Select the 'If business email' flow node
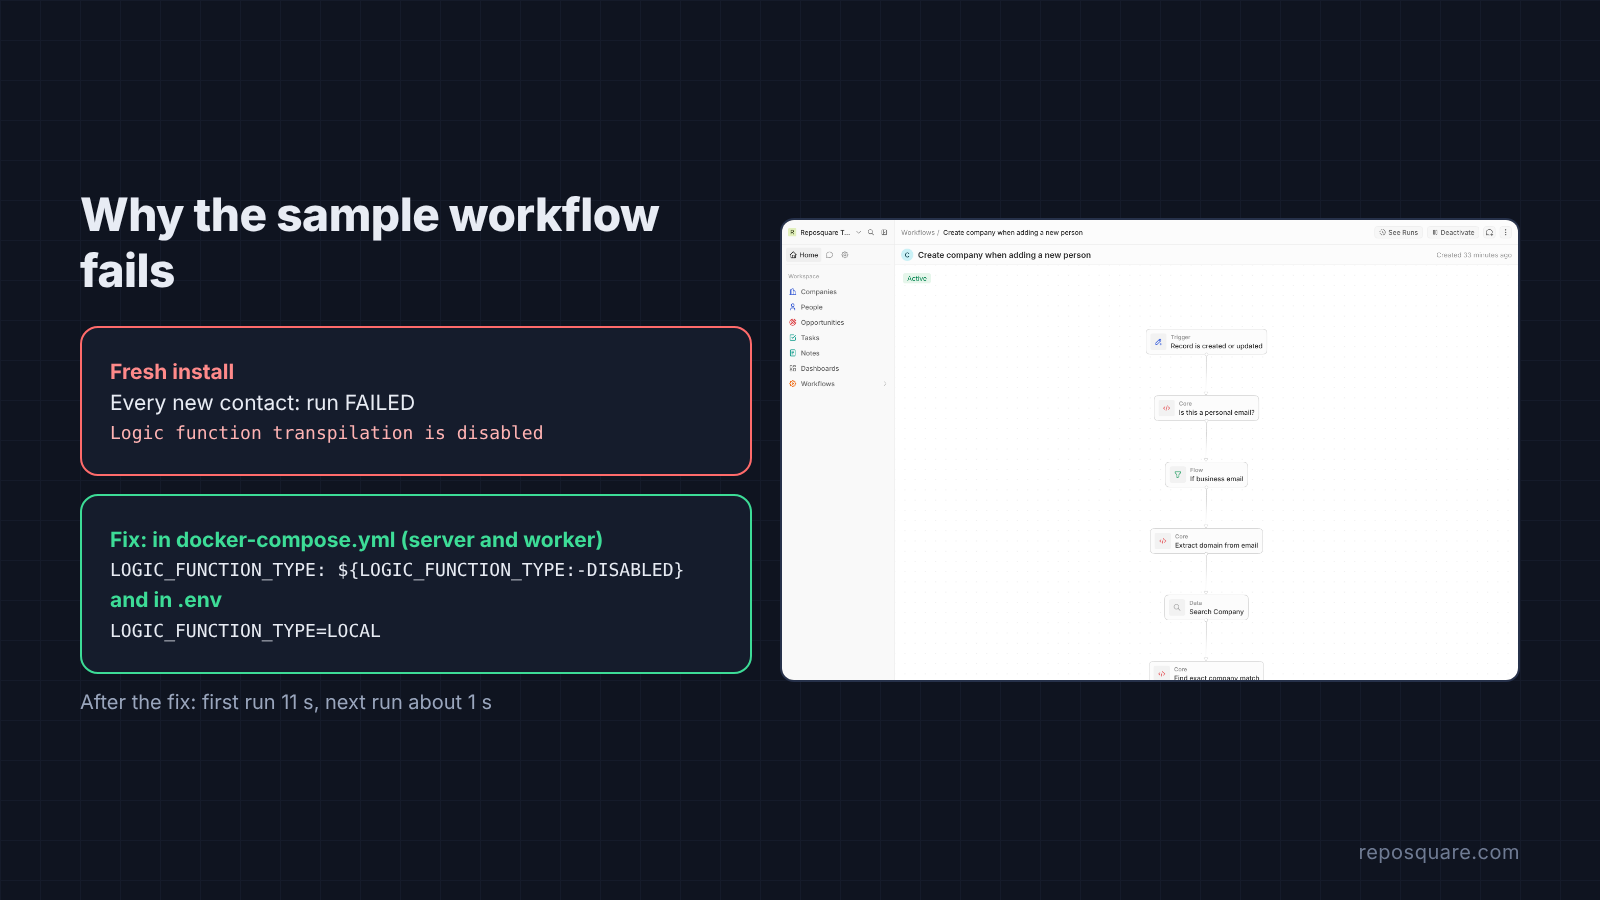Screen dimensions: 1600x900 click(1206, 475)
